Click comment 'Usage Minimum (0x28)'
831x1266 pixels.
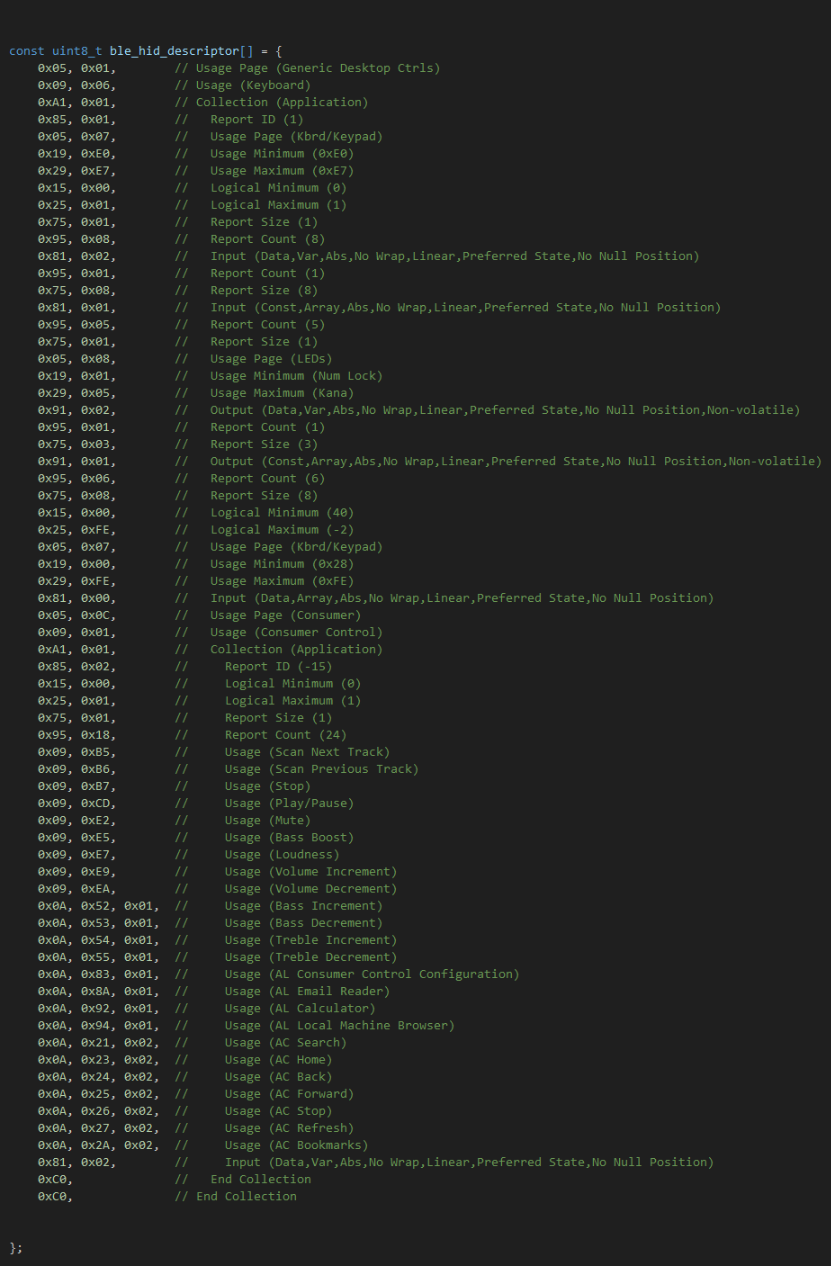282,563
